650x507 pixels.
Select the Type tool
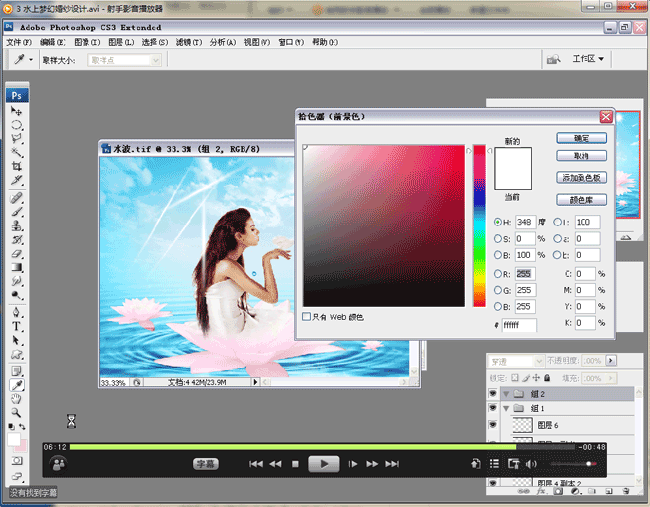click(17, 326)
